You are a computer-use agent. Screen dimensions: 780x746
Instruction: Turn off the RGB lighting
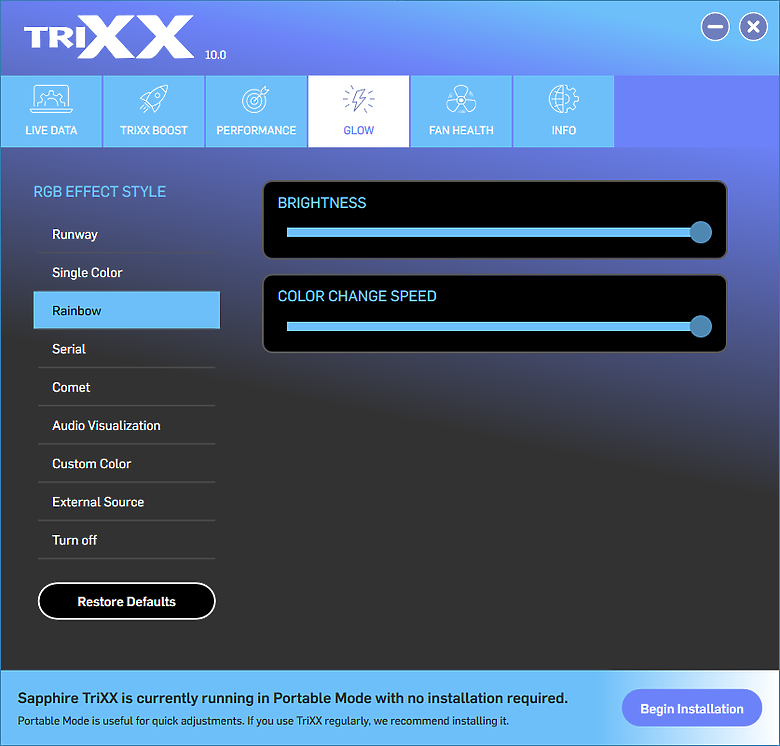(x=126, y=541)
